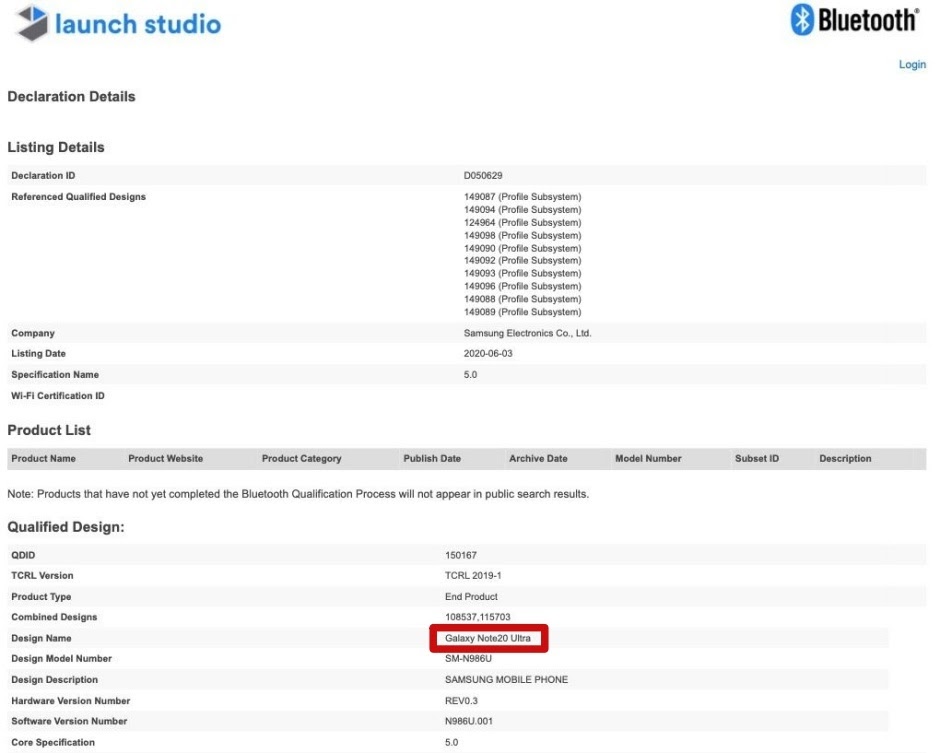Select referenced design 124964 Profile Subsystem

click(515, 222)
